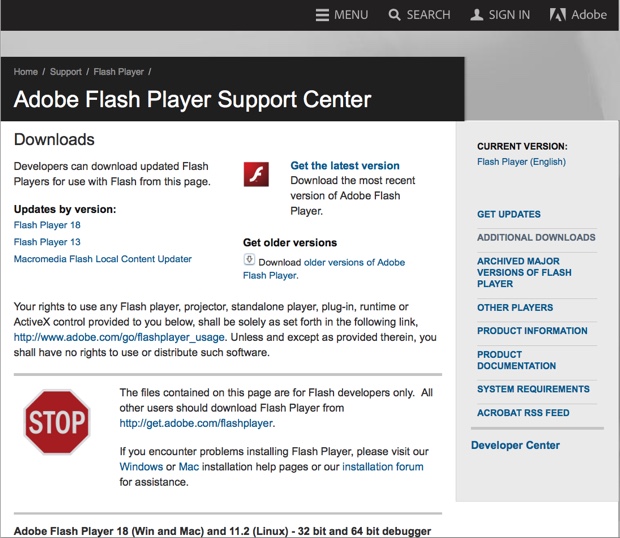Viewport: 620px width, 538px height.
Task: Open the Flash Player 13 update link
Action: point(47,242)
